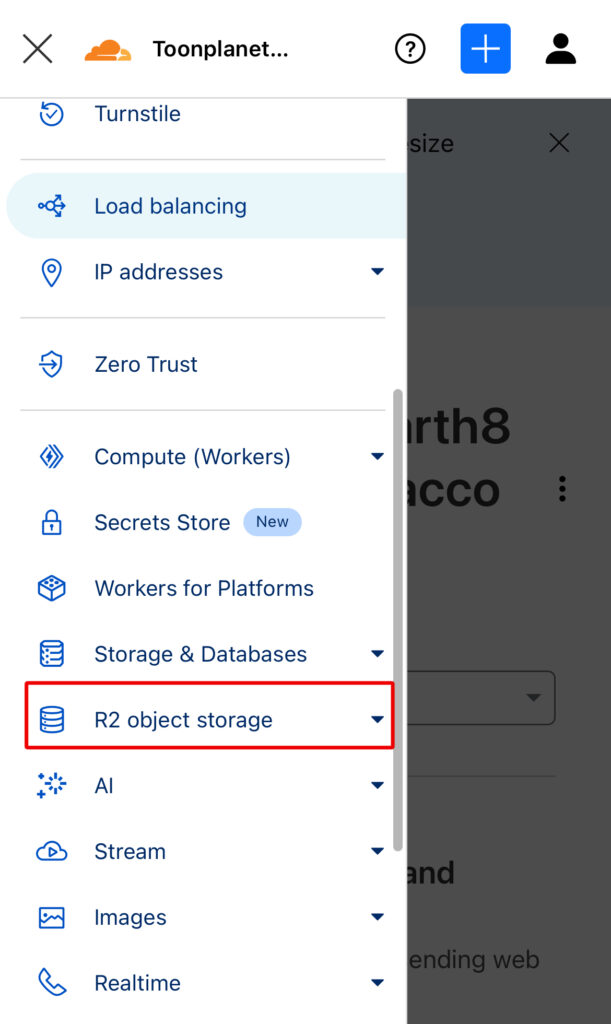
Task: Click the Secrets Store lock icon
Action: coord(51,523)
